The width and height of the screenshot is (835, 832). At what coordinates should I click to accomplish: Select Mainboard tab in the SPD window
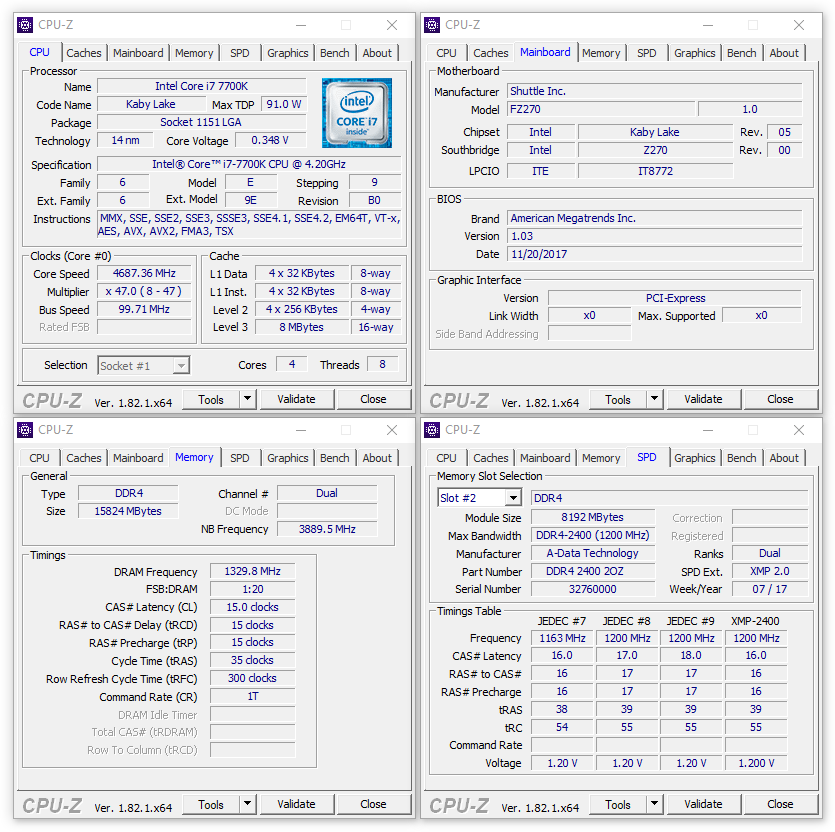coord(545,458)
